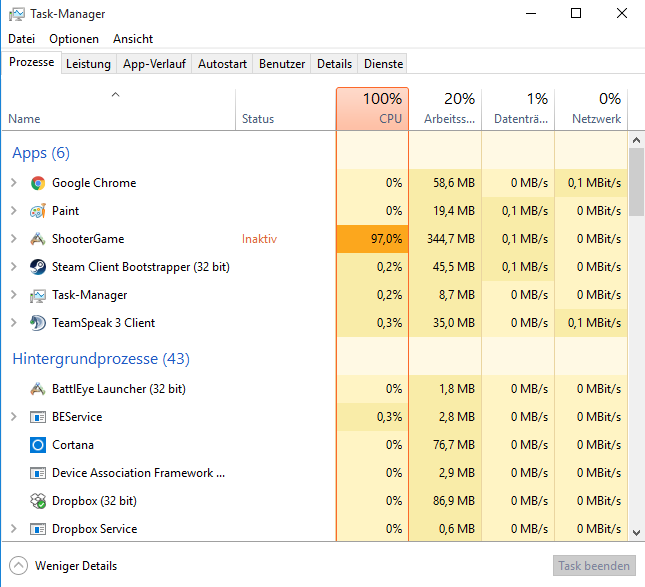The width and height of the screenshot is (645, 587).
Task: Select 'Device Association Framework ...' name
Action: coord(138,473)
